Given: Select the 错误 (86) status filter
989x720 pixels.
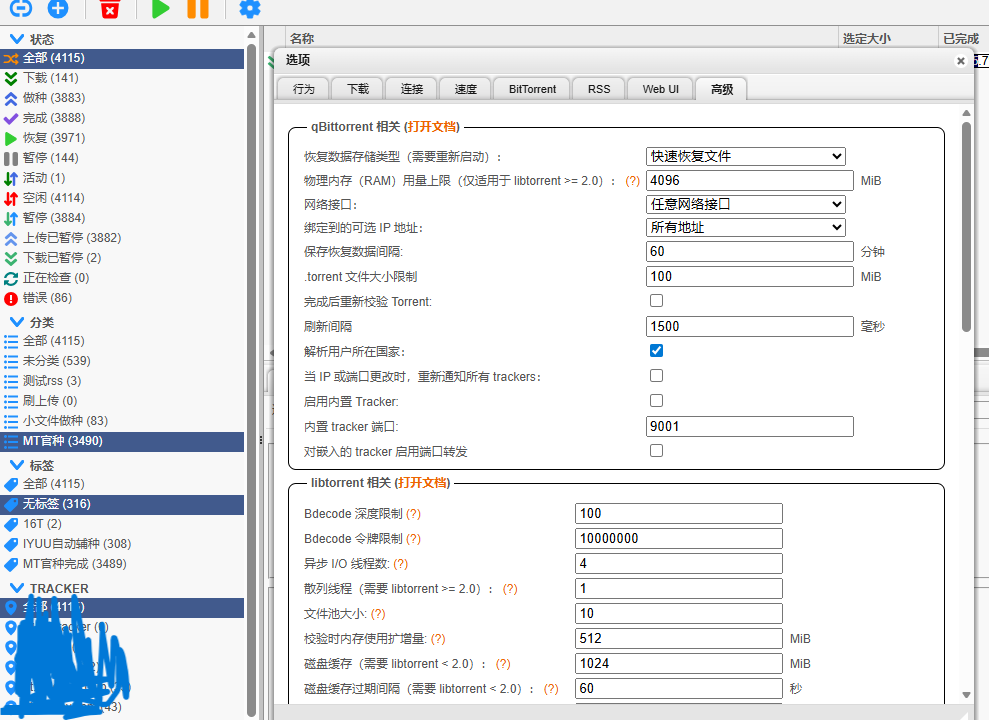Looking at the screenshot, I should click(x=43, y=298).
